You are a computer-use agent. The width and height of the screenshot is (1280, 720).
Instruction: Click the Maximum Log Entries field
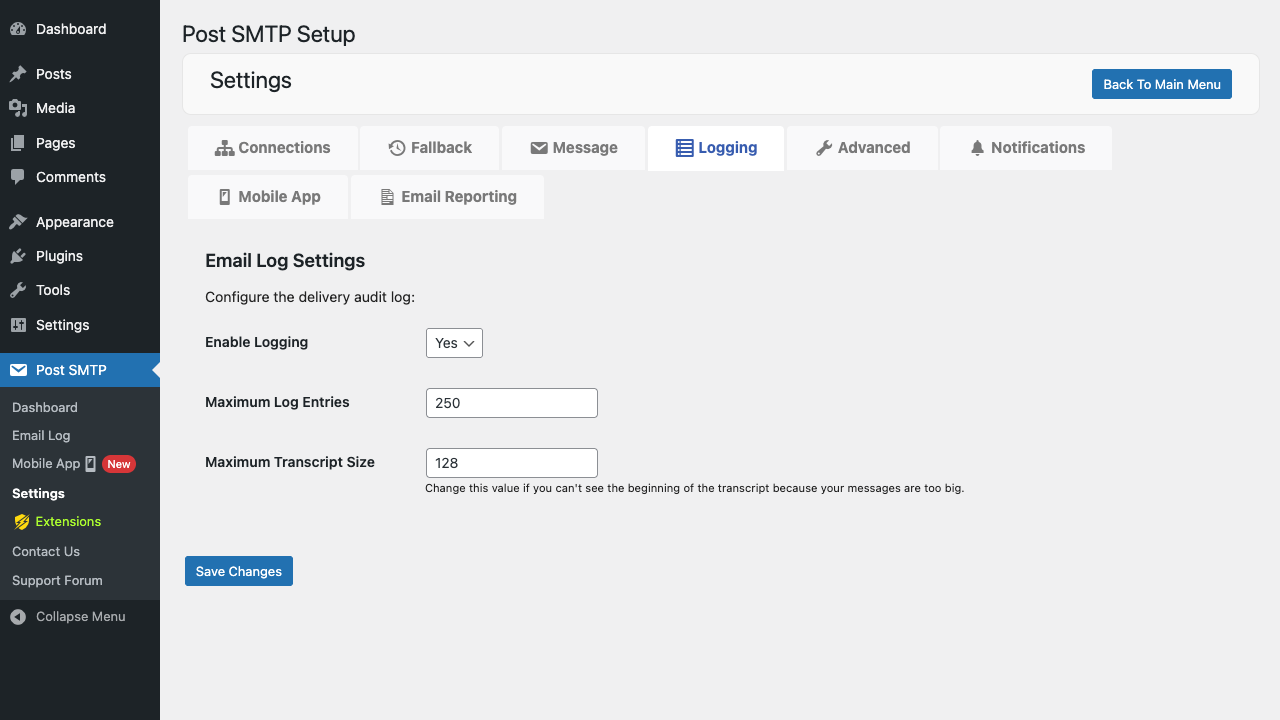tap(512, 403)
